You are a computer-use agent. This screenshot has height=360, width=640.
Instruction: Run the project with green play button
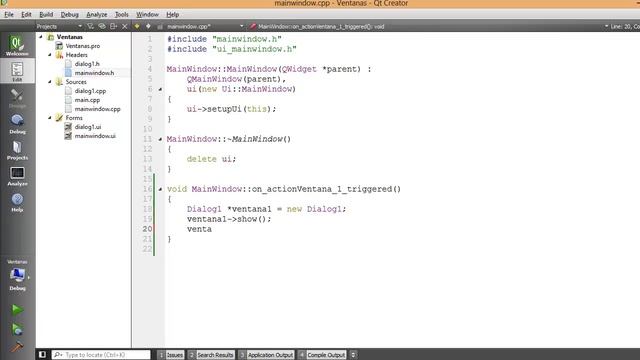[x=17, y=310]
